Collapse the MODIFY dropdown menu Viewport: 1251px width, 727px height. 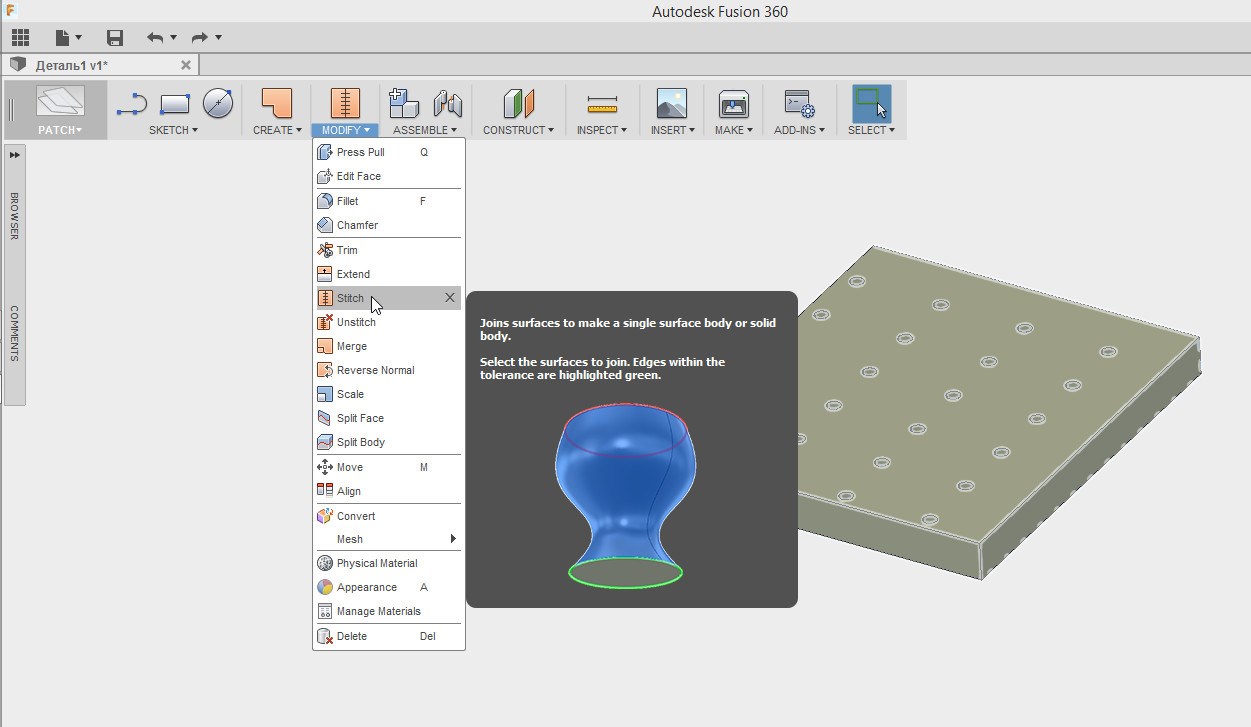(x=345, y=130)
